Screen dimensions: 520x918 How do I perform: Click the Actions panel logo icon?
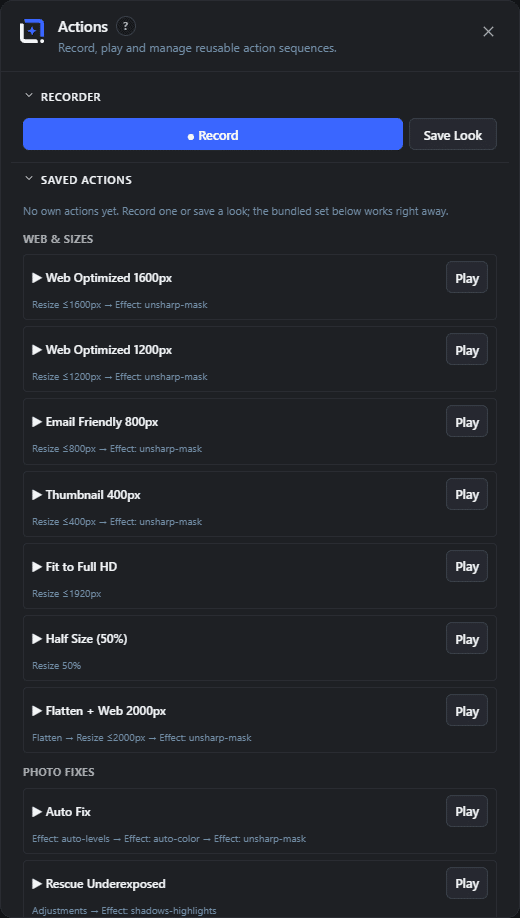tap(32, 32)
